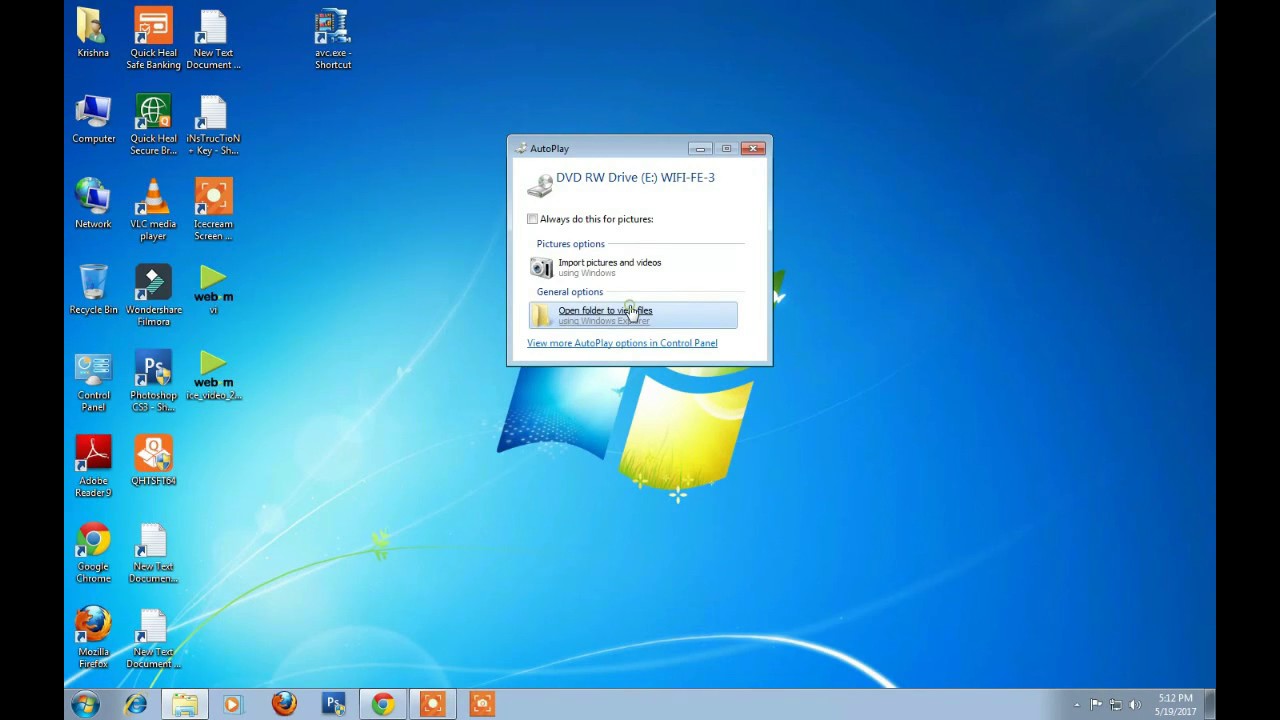This screenshot has height=720, width=1280.
Task: Select the ice_video_2 webm file icon
Action: [x=213, y=376]
